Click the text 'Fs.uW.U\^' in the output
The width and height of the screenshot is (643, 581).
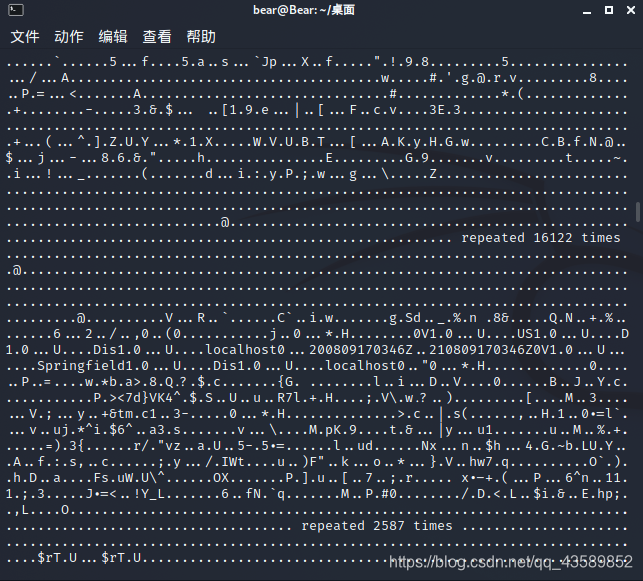[129, 478]
